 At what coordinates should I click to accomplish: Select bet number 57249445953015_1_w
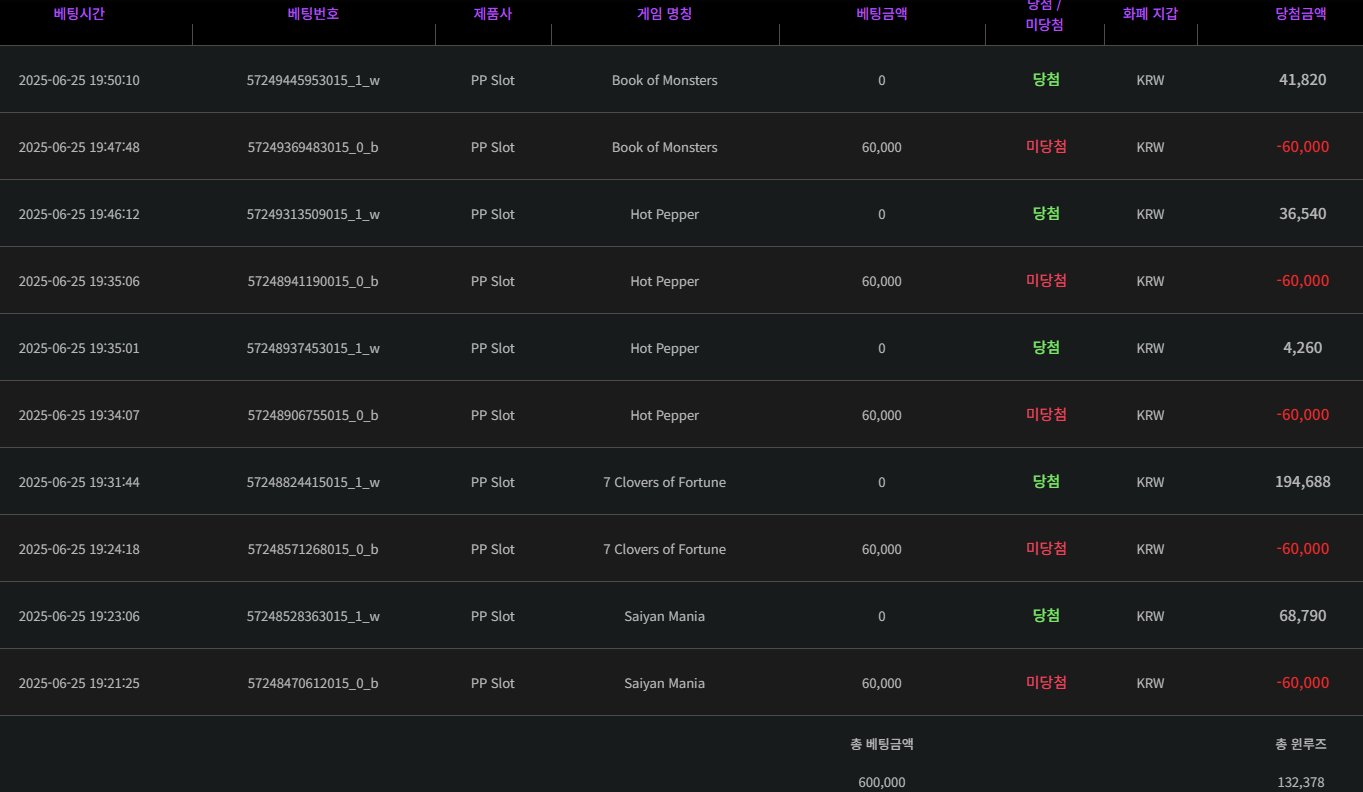point(313,80)
